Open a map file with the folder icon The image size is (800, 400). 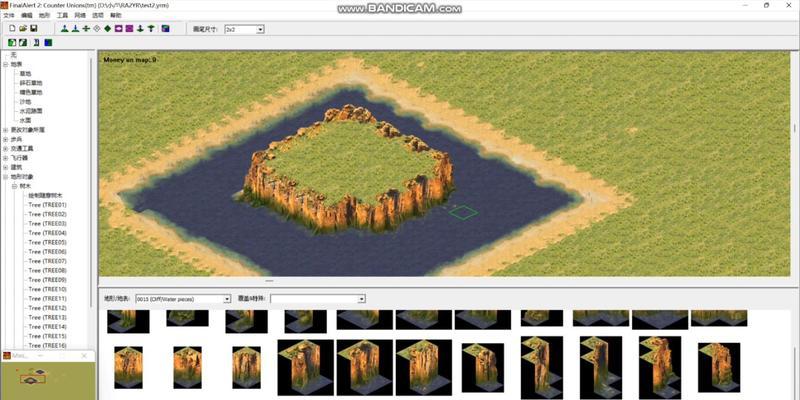[23, 29]
